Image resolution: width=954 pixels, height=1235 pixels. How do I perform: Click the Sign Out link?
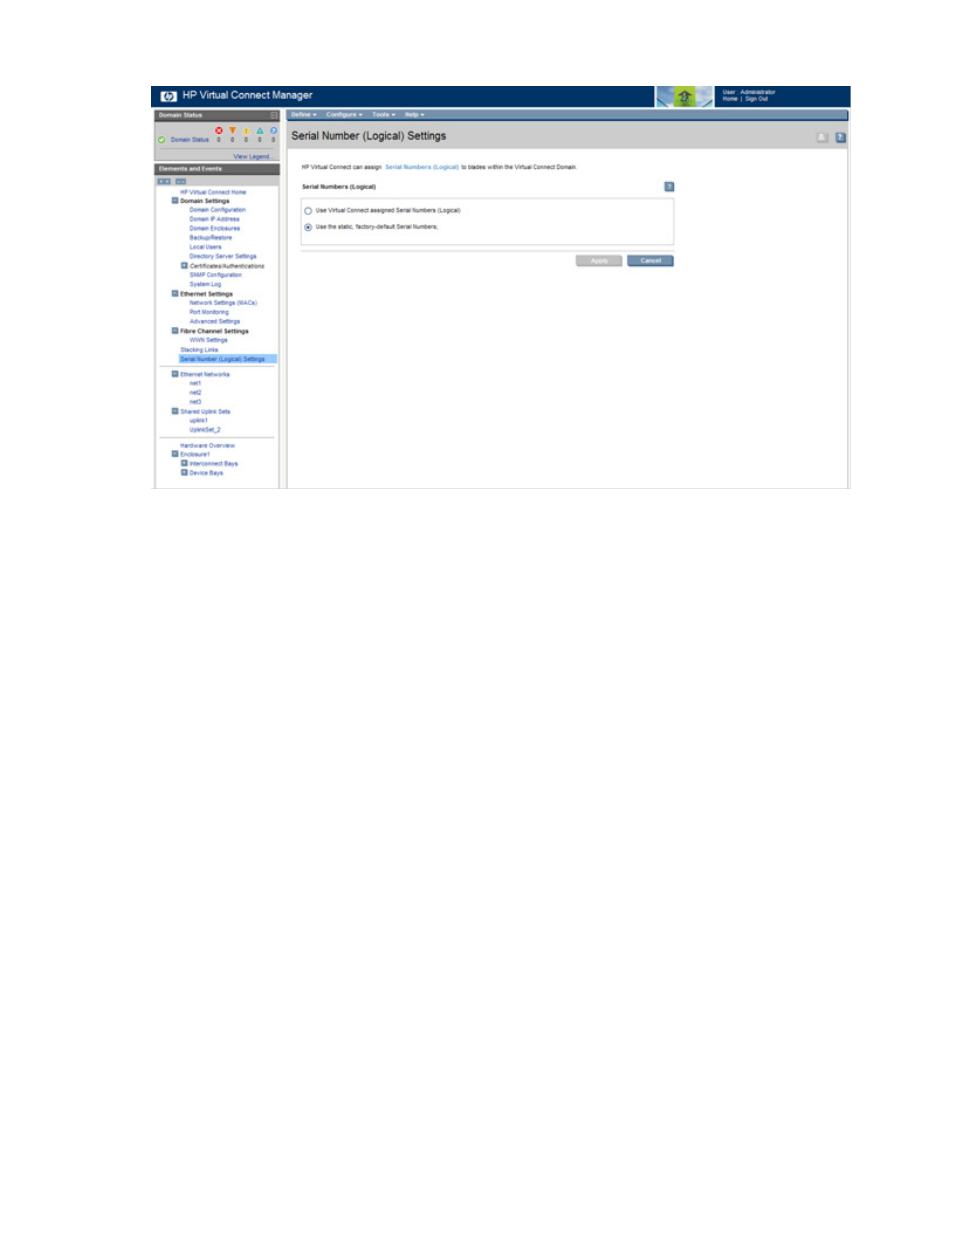point(757,99)
